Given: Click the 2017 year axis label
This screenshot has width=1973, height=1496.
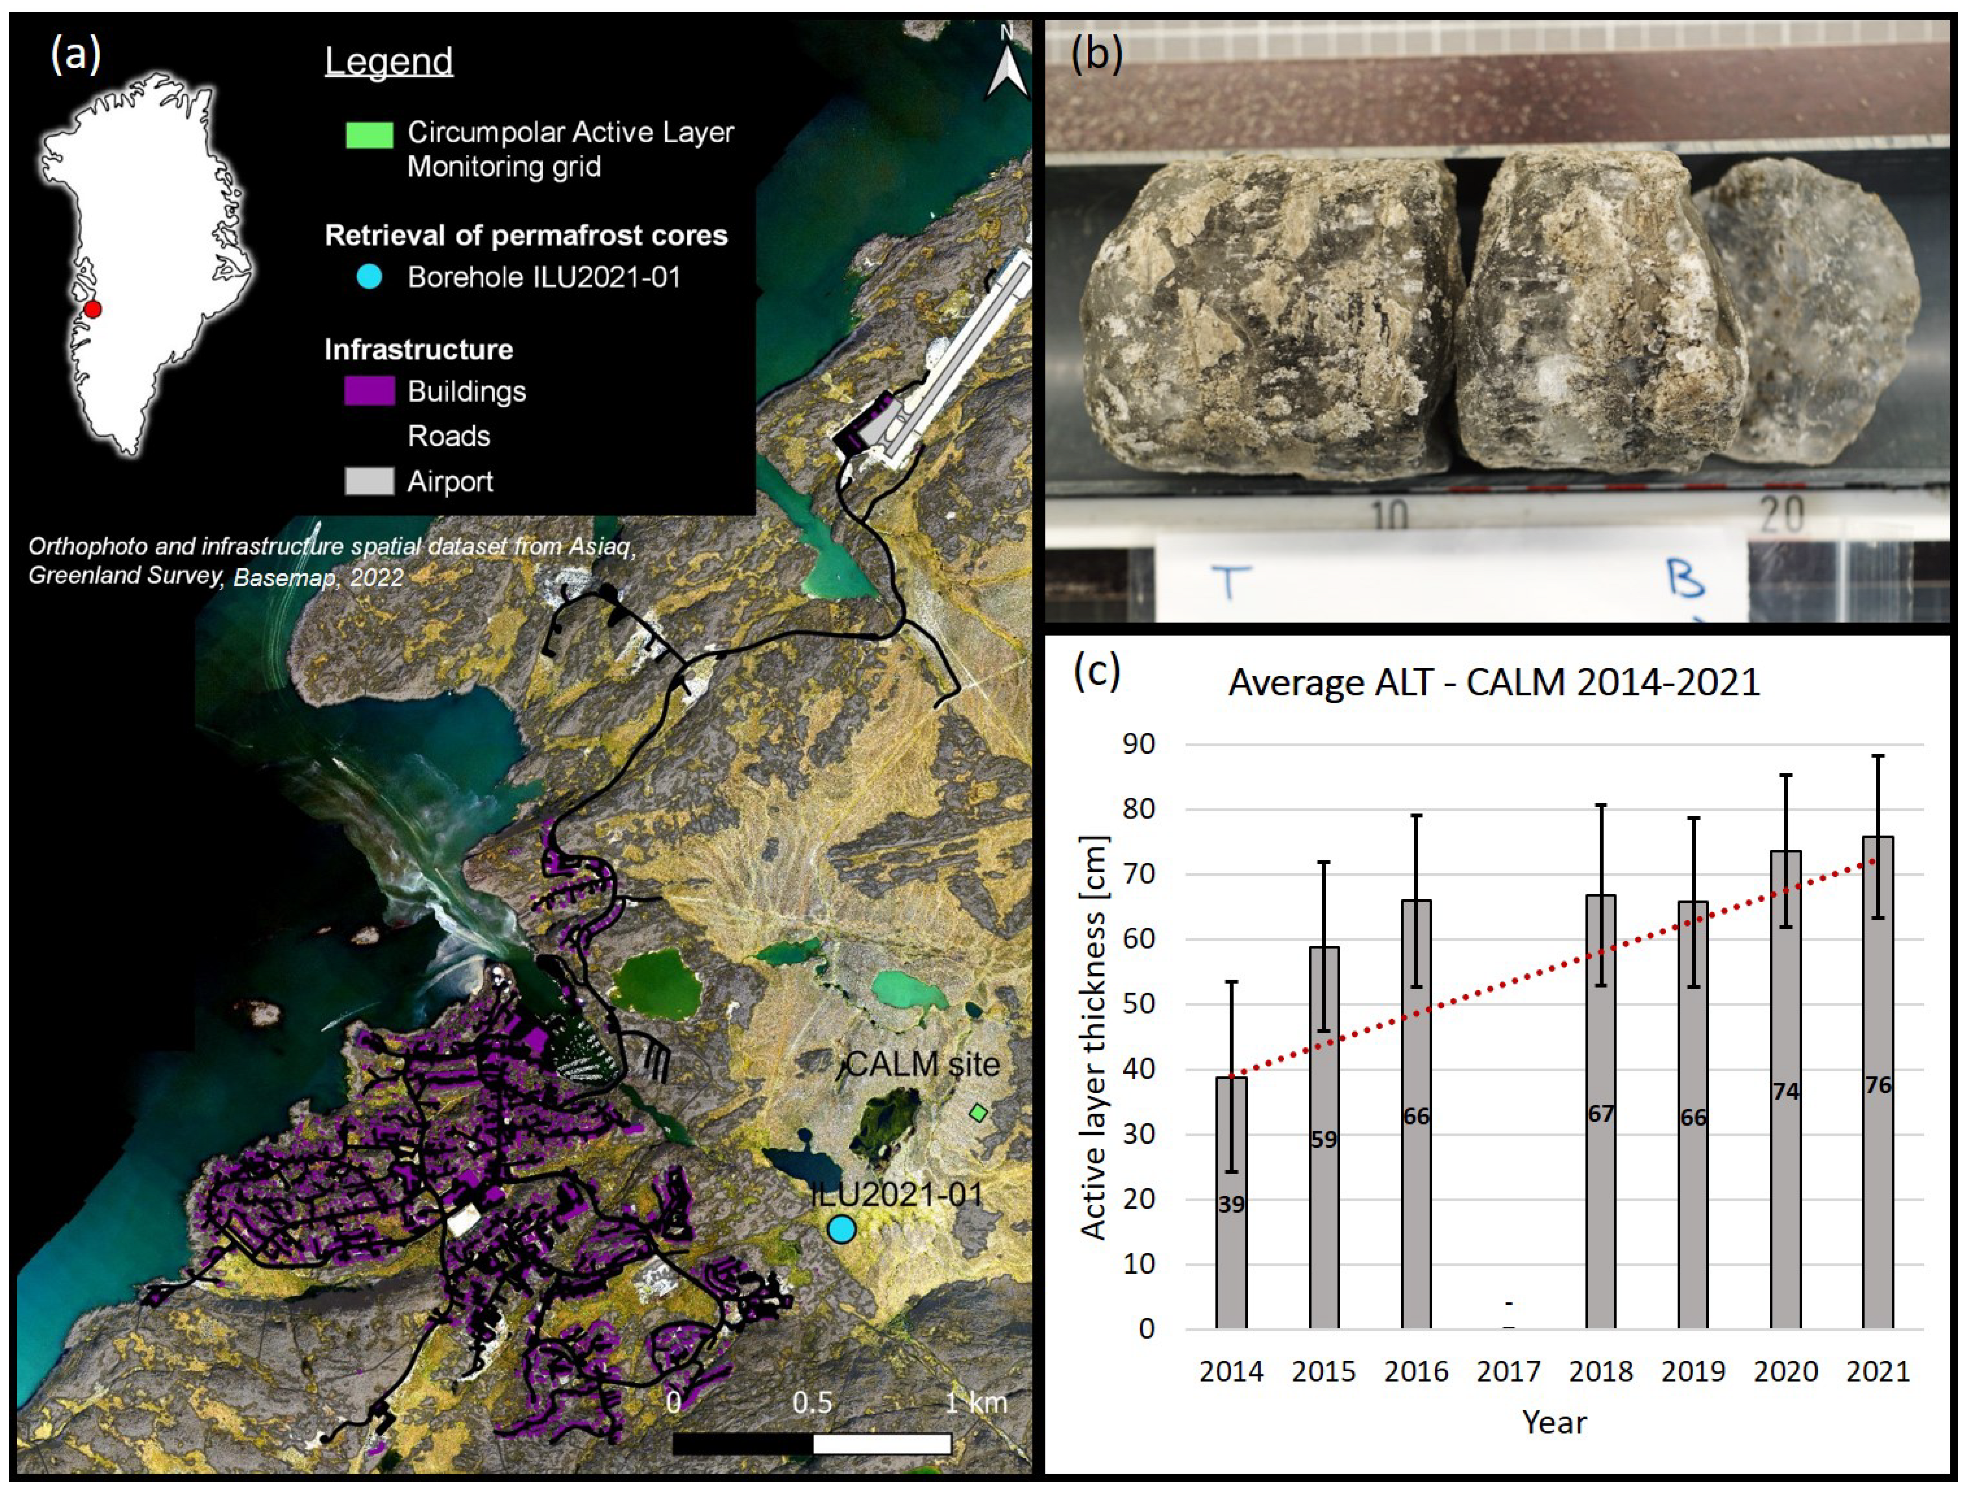Looking at the screenshot, I should point(1508,1371).
